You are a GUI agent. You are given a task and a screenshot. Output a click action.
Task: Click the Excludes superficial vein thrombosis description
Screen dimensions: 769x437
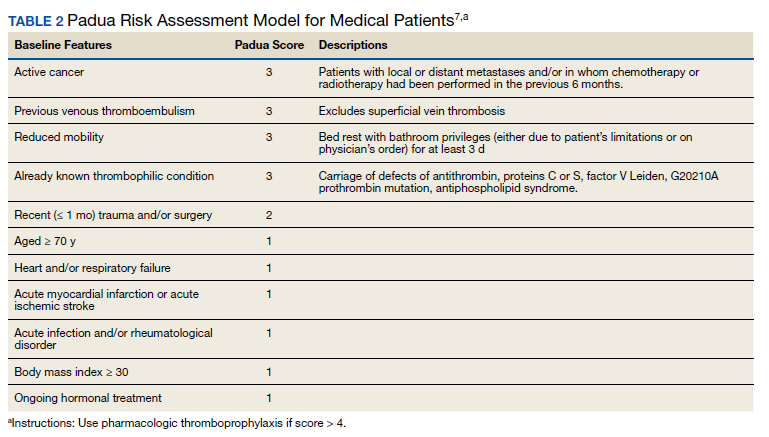tap(412, 110)
